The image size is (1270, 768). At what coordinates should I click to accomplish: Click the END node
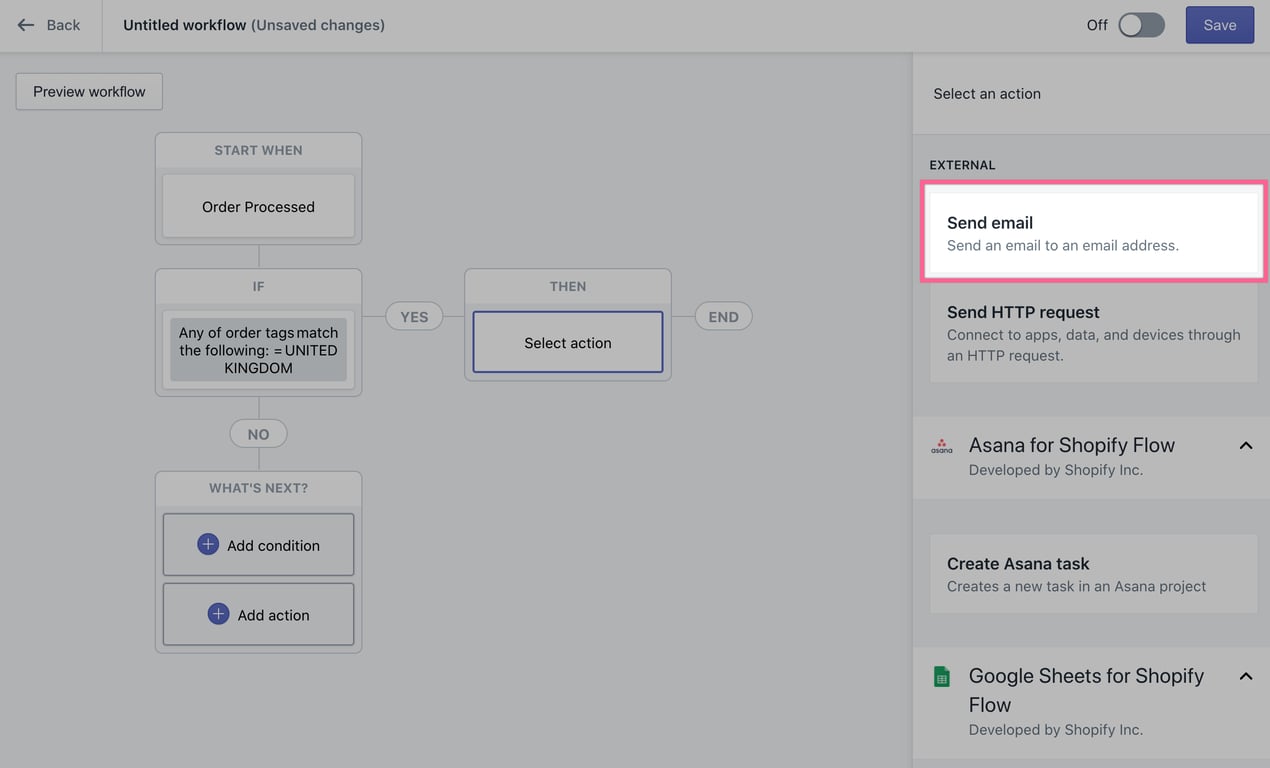(x=723, y=317)
